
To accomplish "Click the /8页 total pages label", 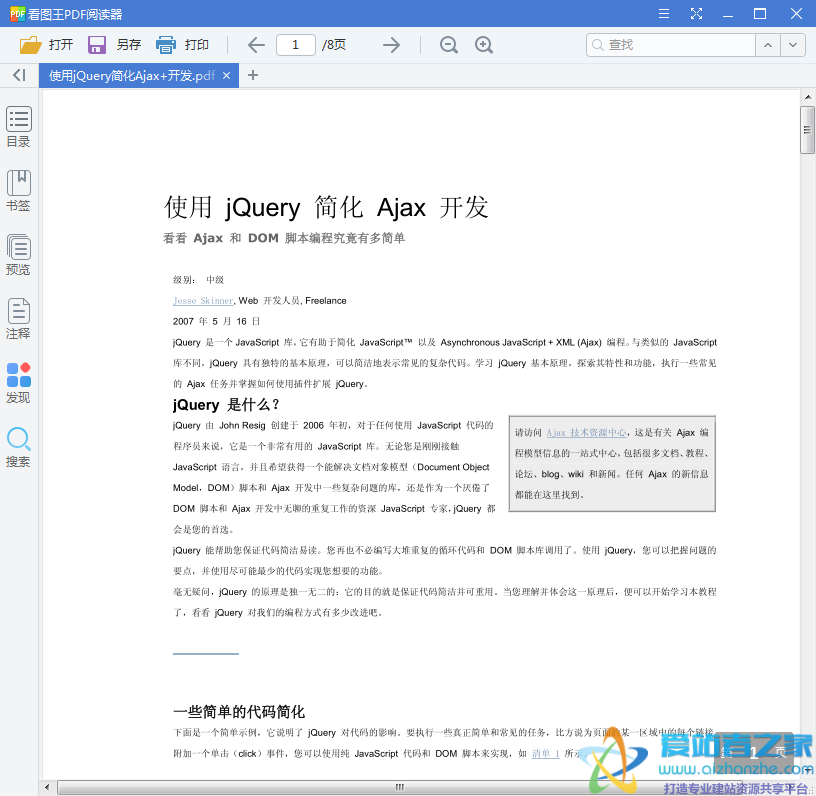I will [334, 45].
